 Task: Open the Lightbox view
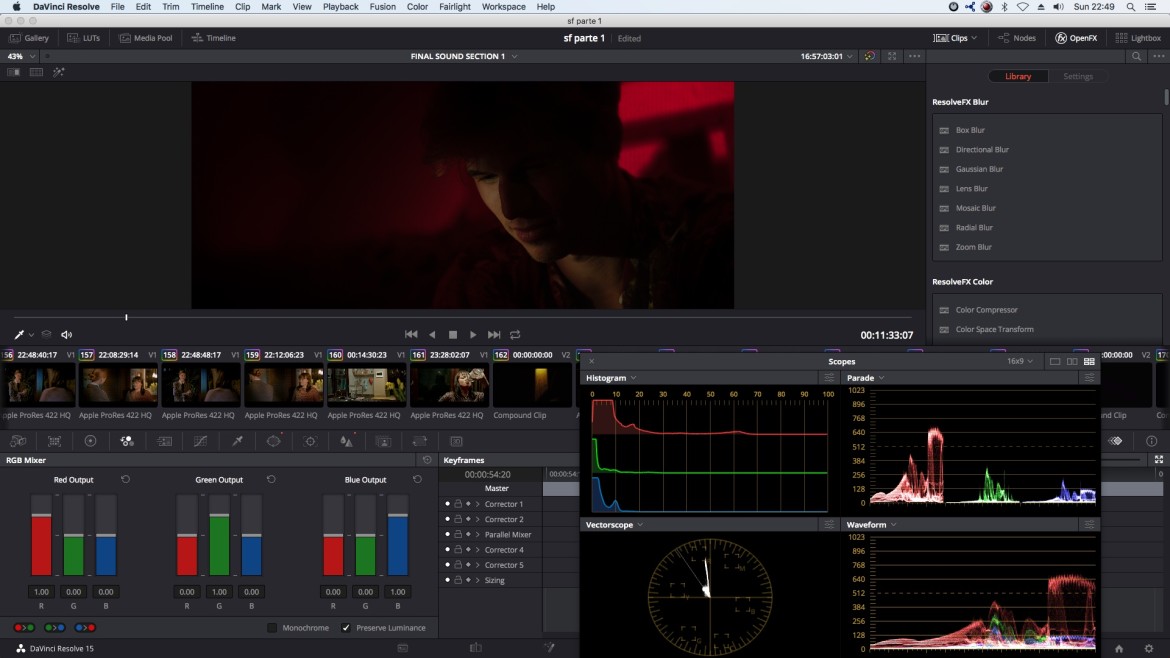pos(1138,38)
